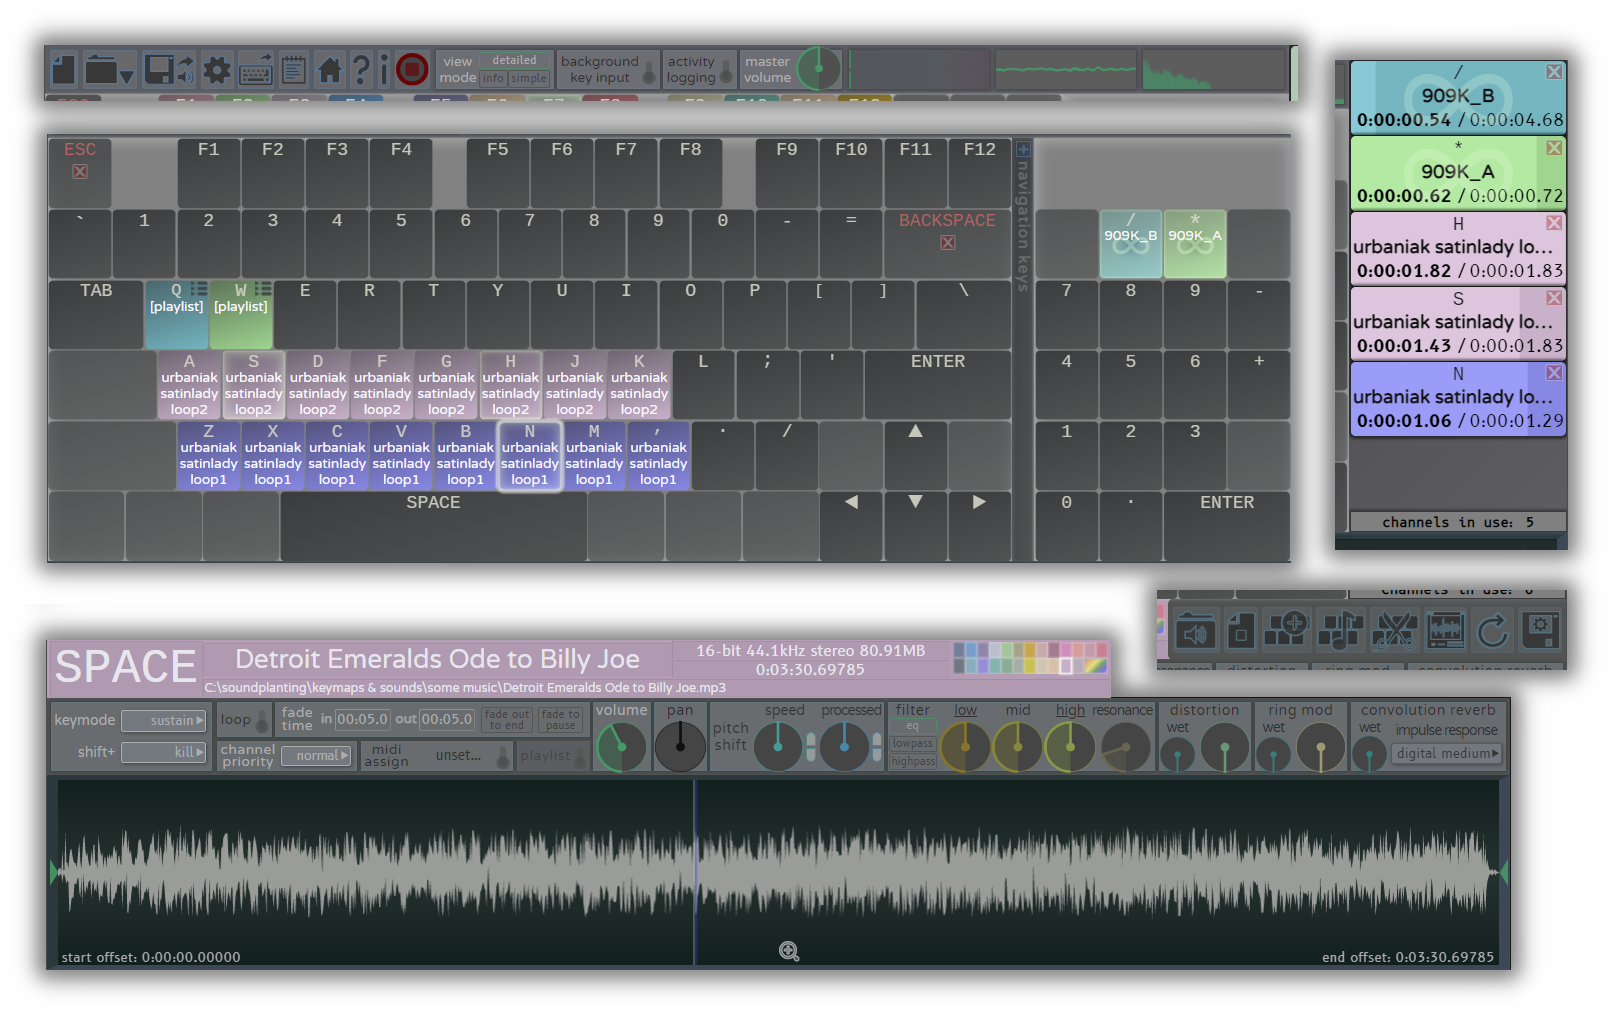Switch view mode to simple
Screen dimensions: 1613x1016
529,78
